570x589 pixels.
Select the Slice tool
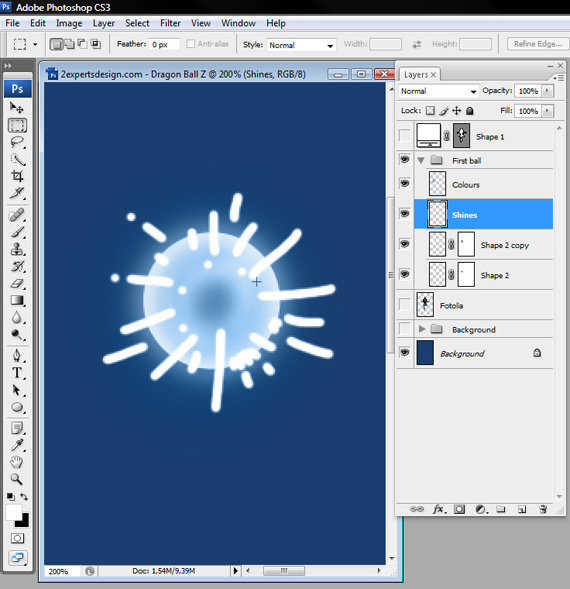[17, 193]
